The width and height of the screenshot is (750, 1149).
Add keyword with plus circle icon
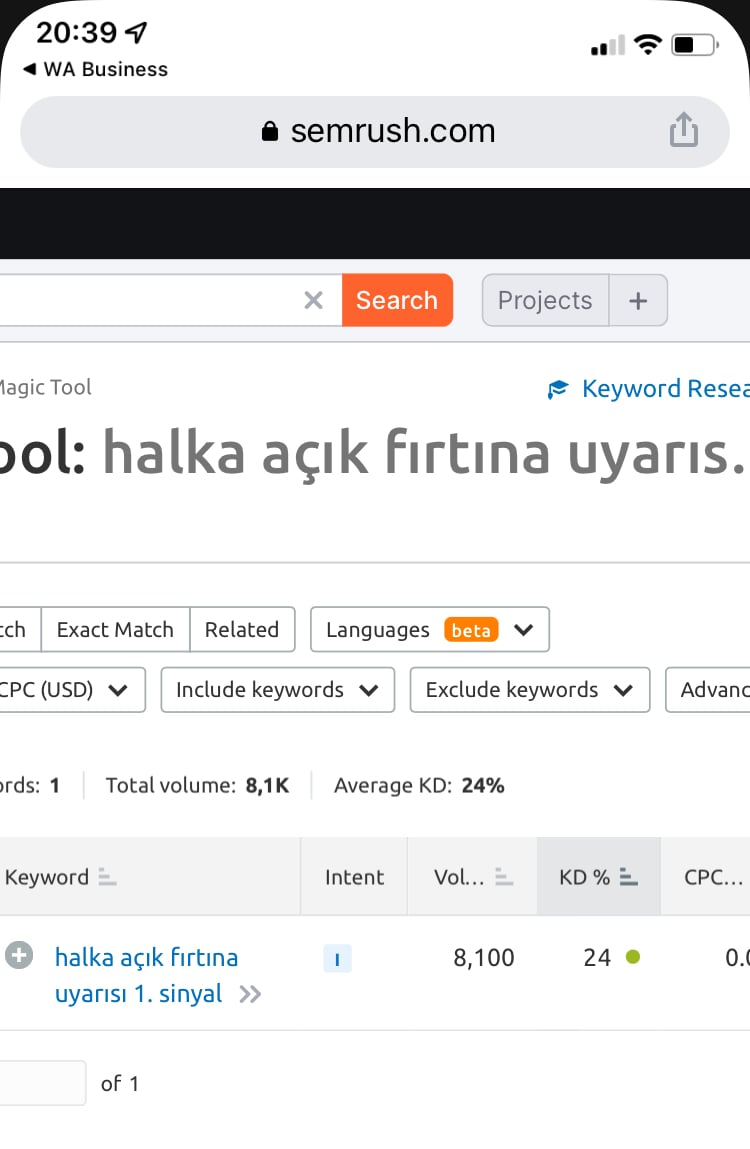tap(19, 955)
